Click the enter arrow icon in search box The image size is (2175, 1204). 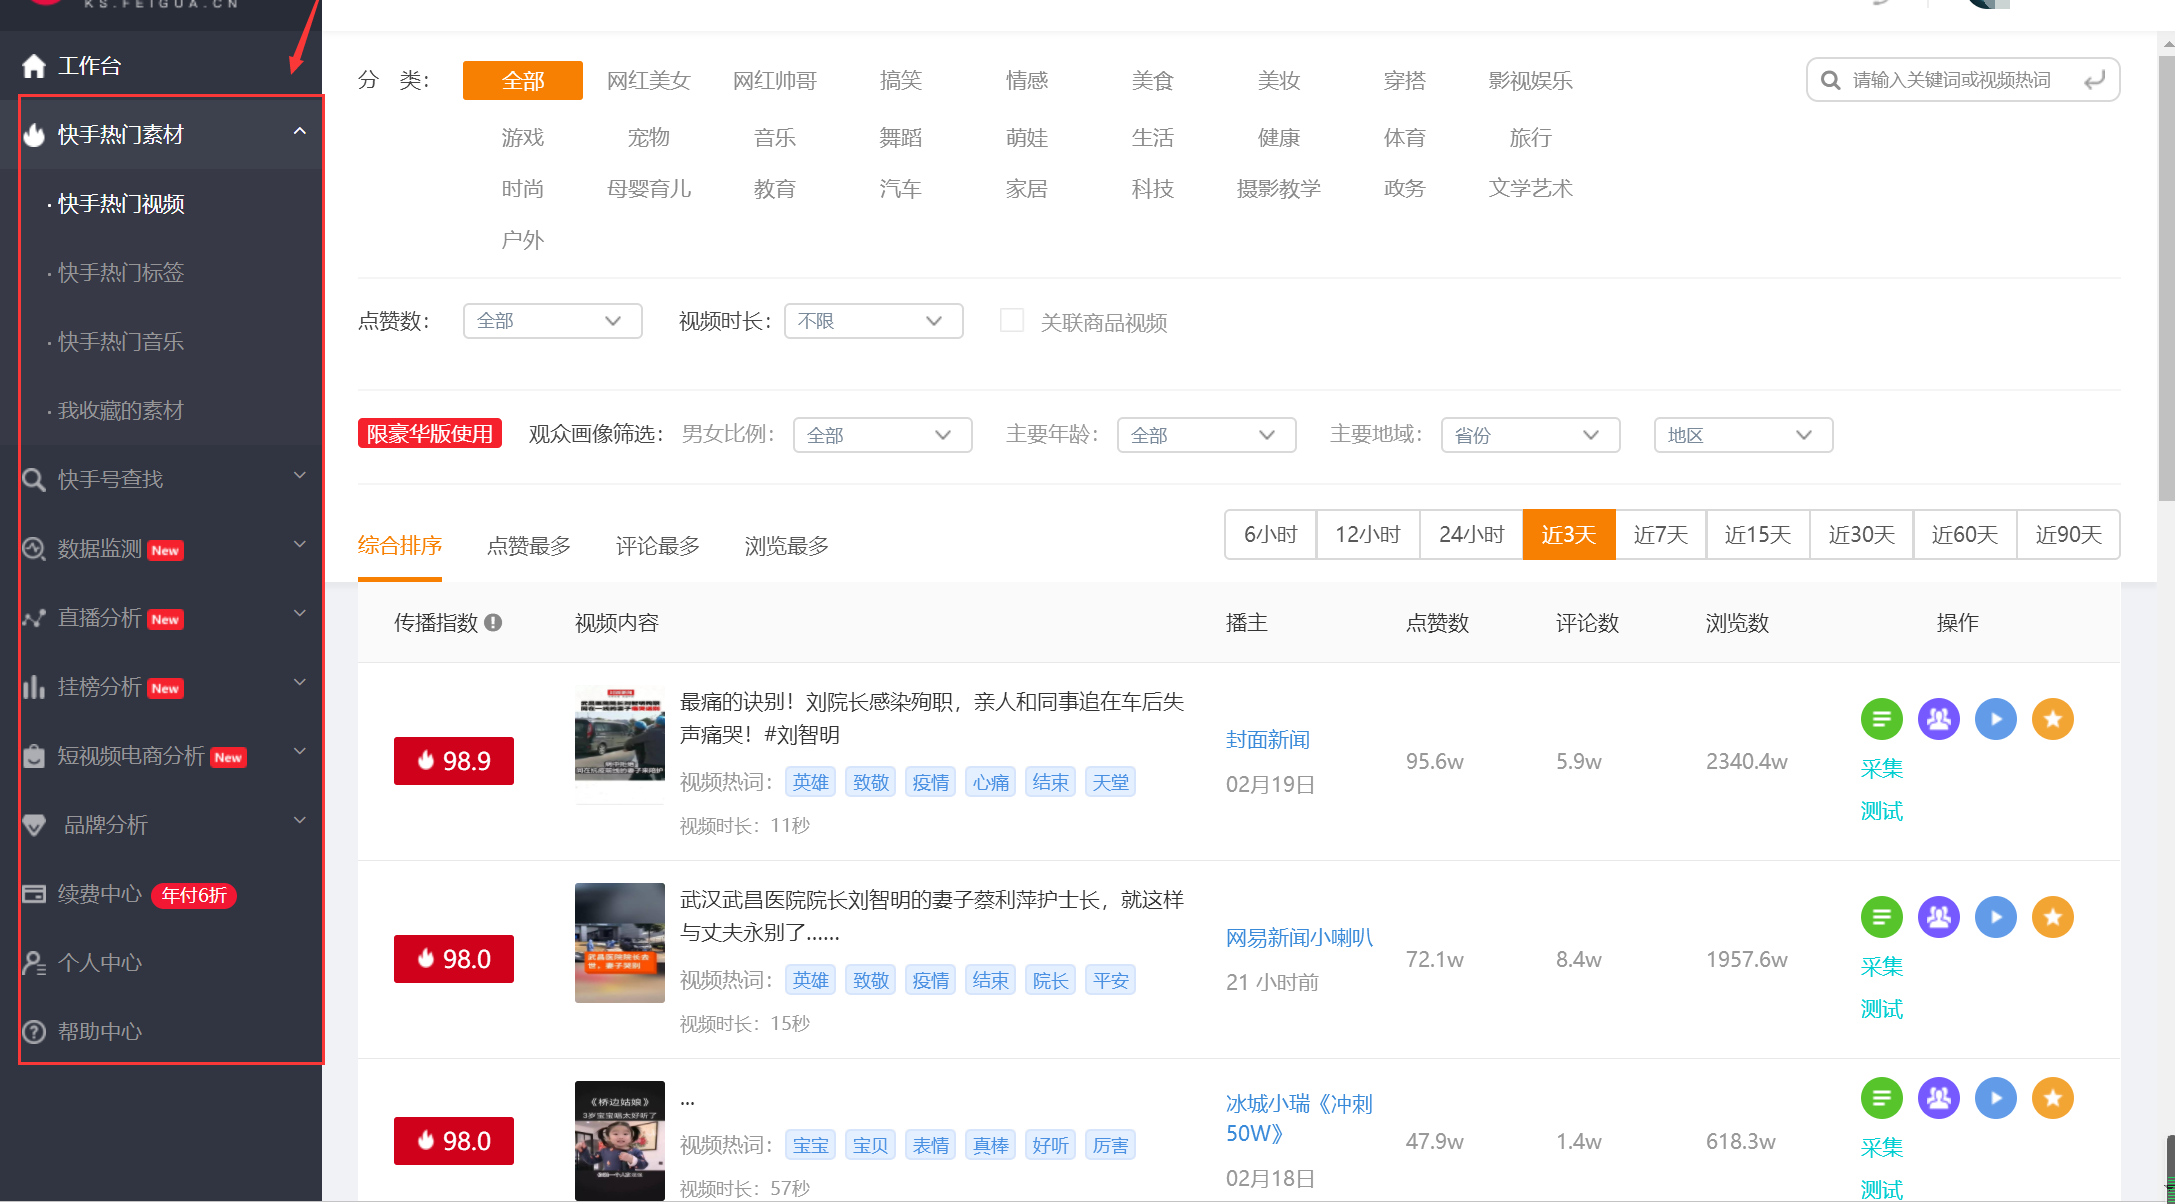2095,80
